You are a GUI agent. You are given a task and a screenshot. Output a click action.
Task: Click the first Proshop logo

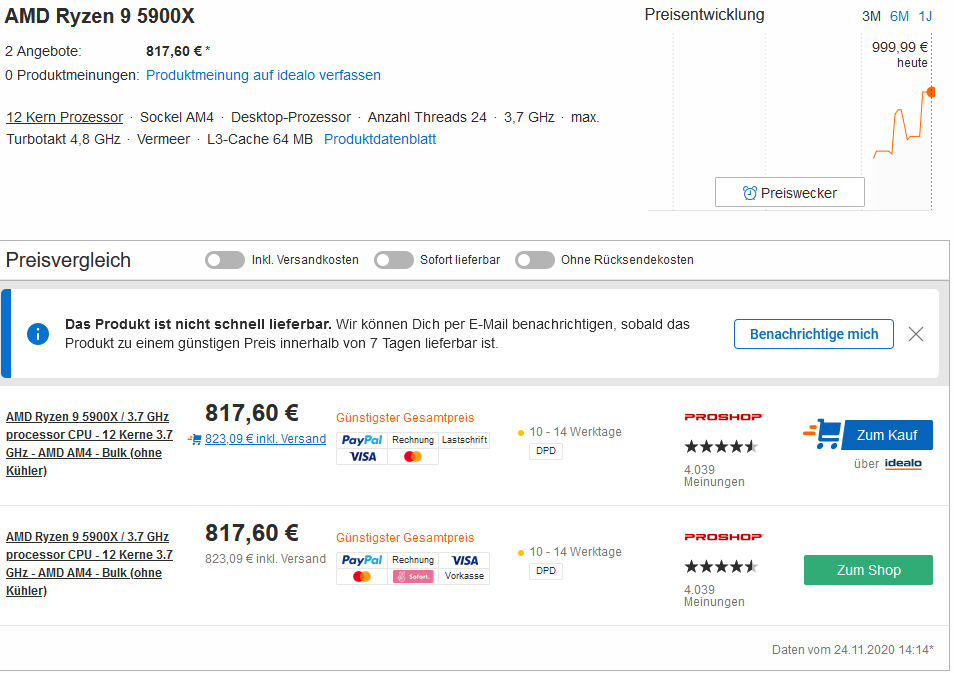723,417
